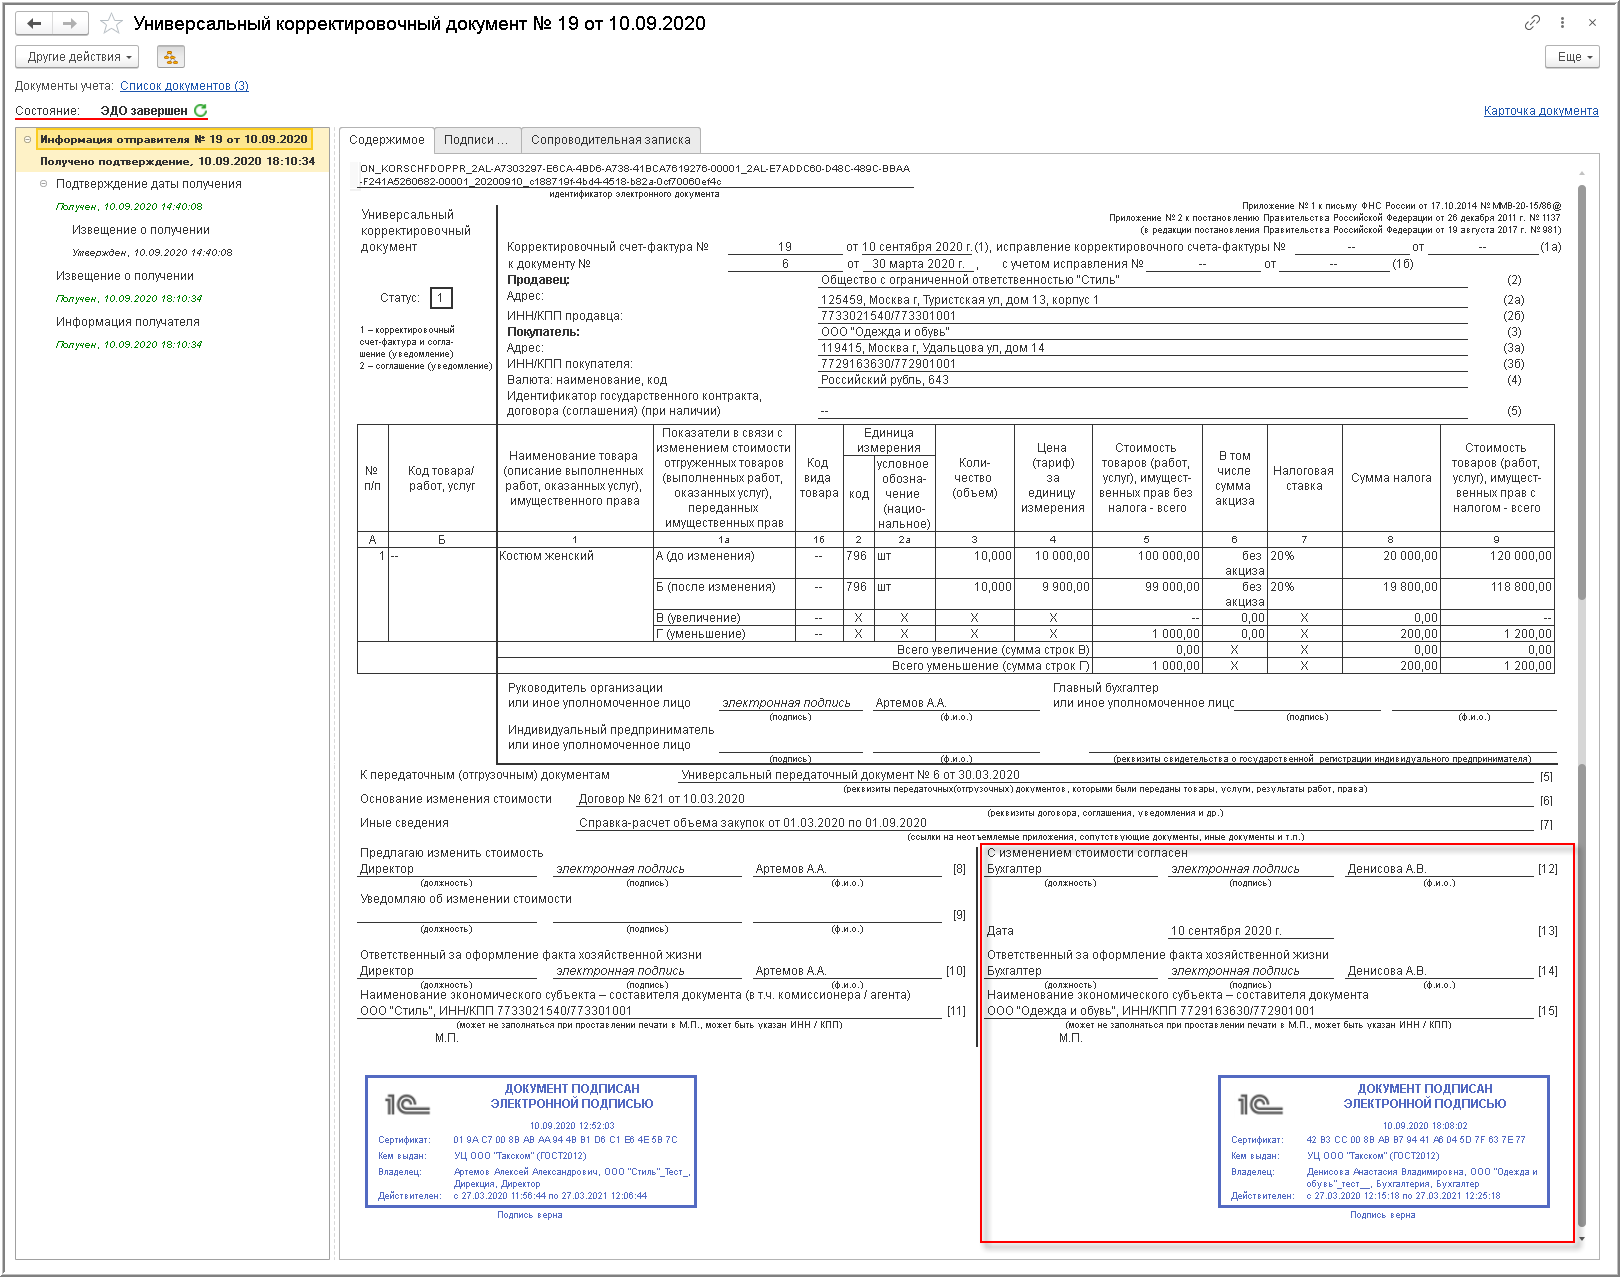Click seller address 125459, Москва text
Screen dimensions: 1620x1277
959,300
